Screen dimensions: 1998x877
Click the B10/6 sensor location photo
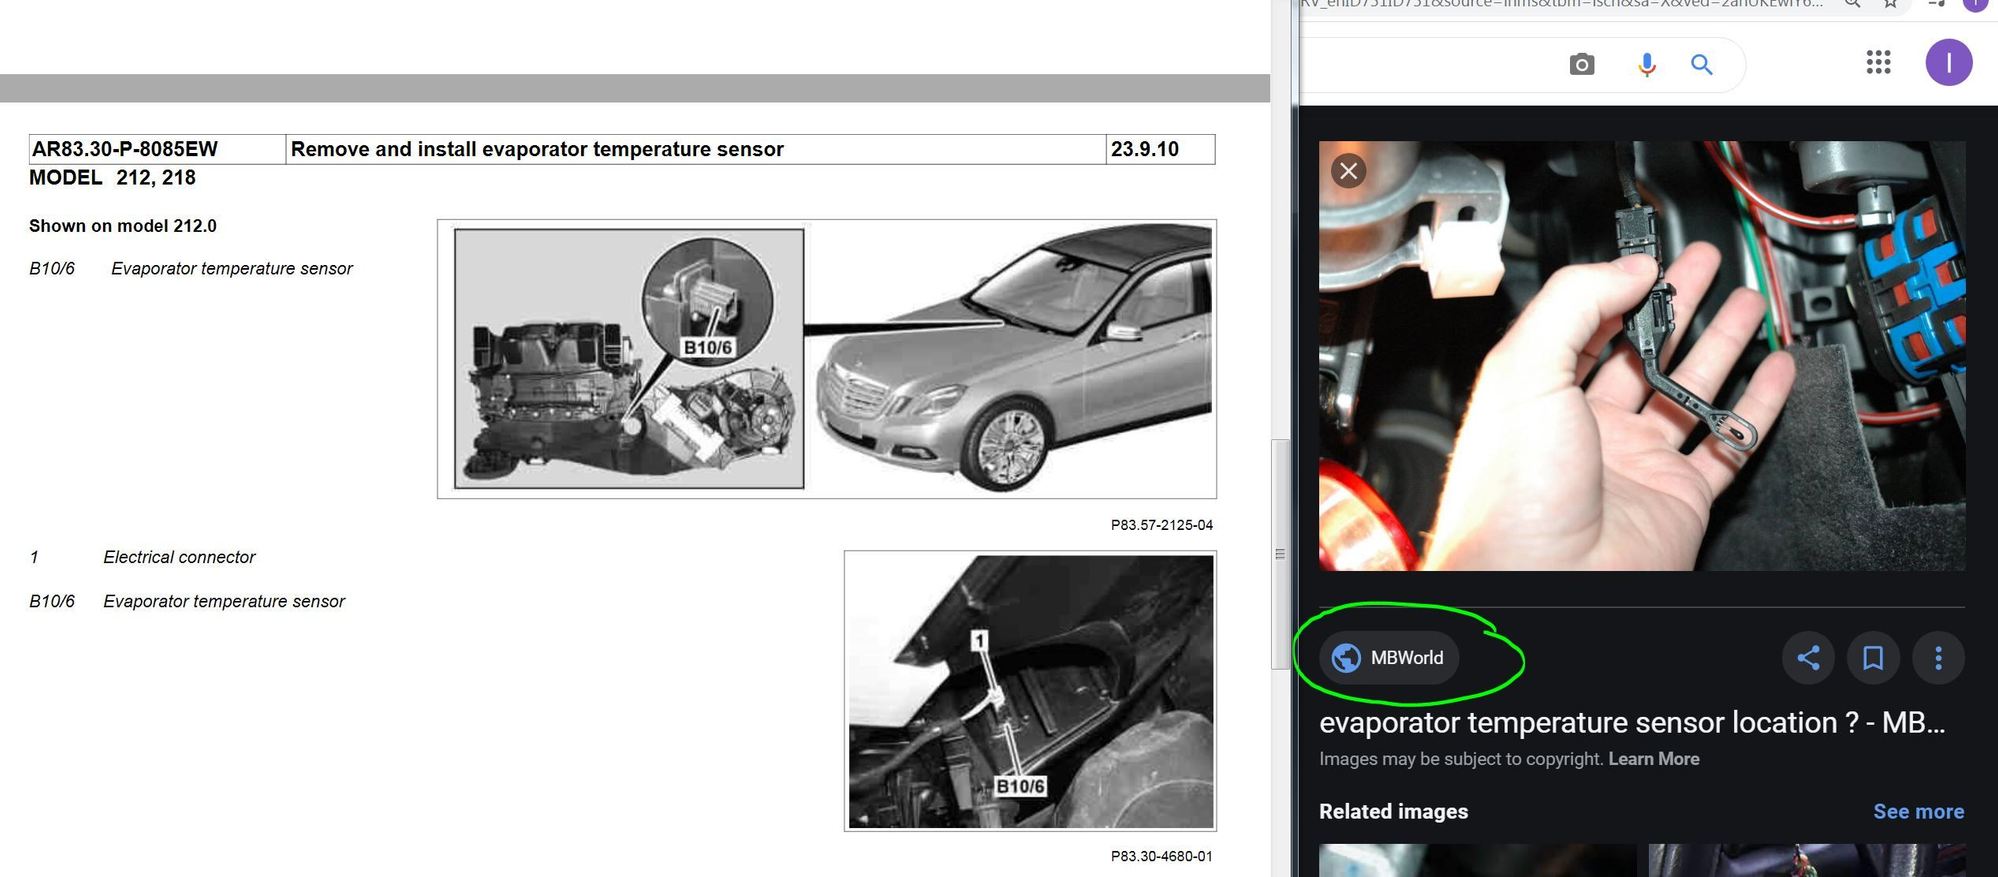[1030, 691]
